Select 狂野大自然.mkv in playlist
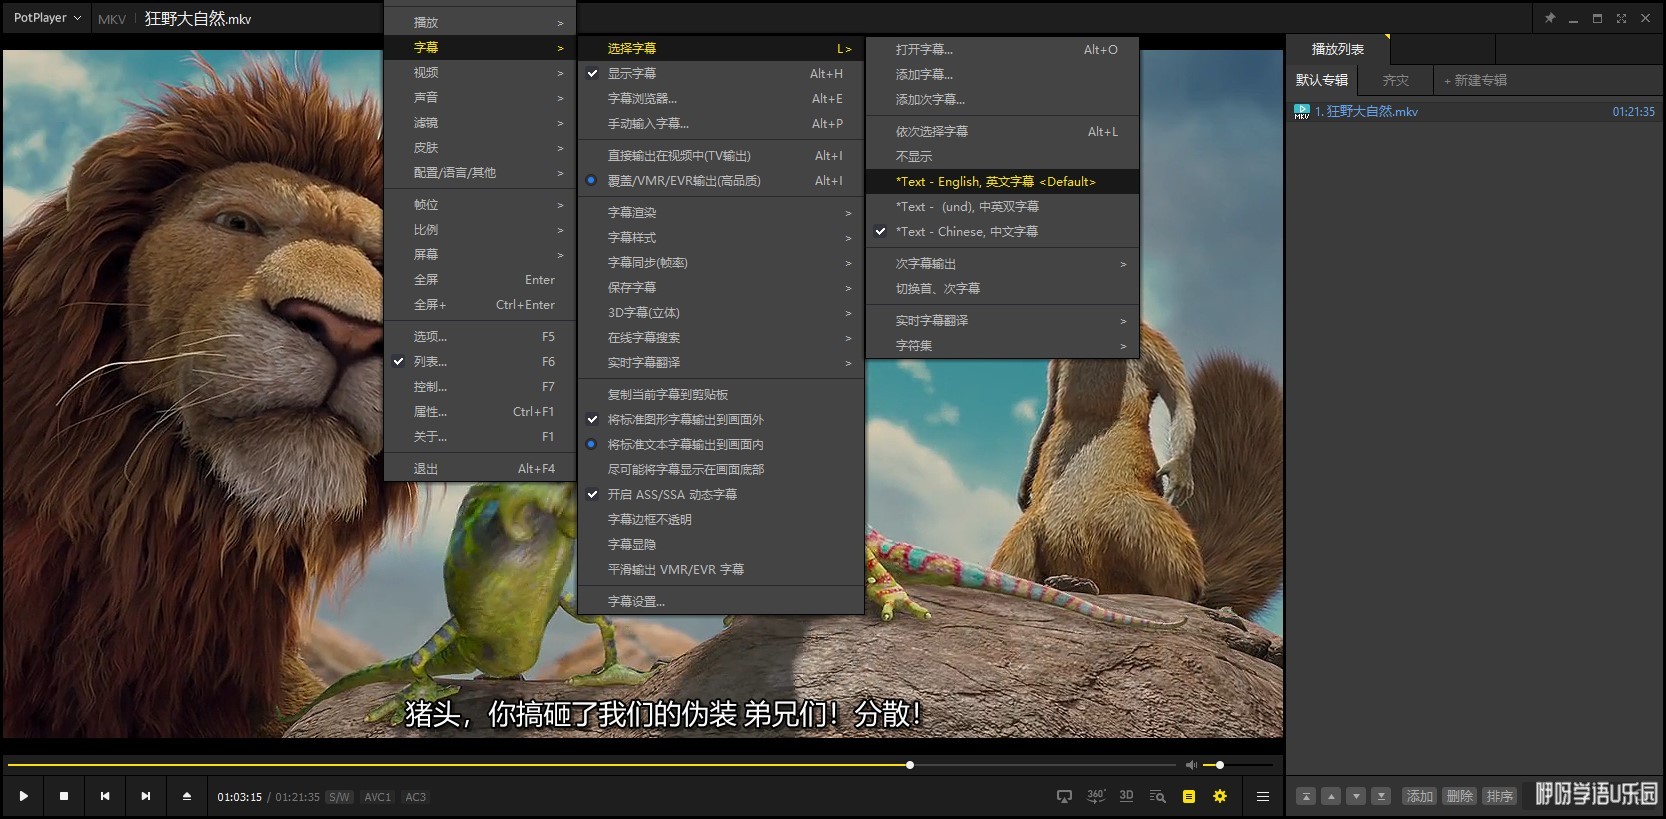1666x819 pixels. [x=1474, y=111]
